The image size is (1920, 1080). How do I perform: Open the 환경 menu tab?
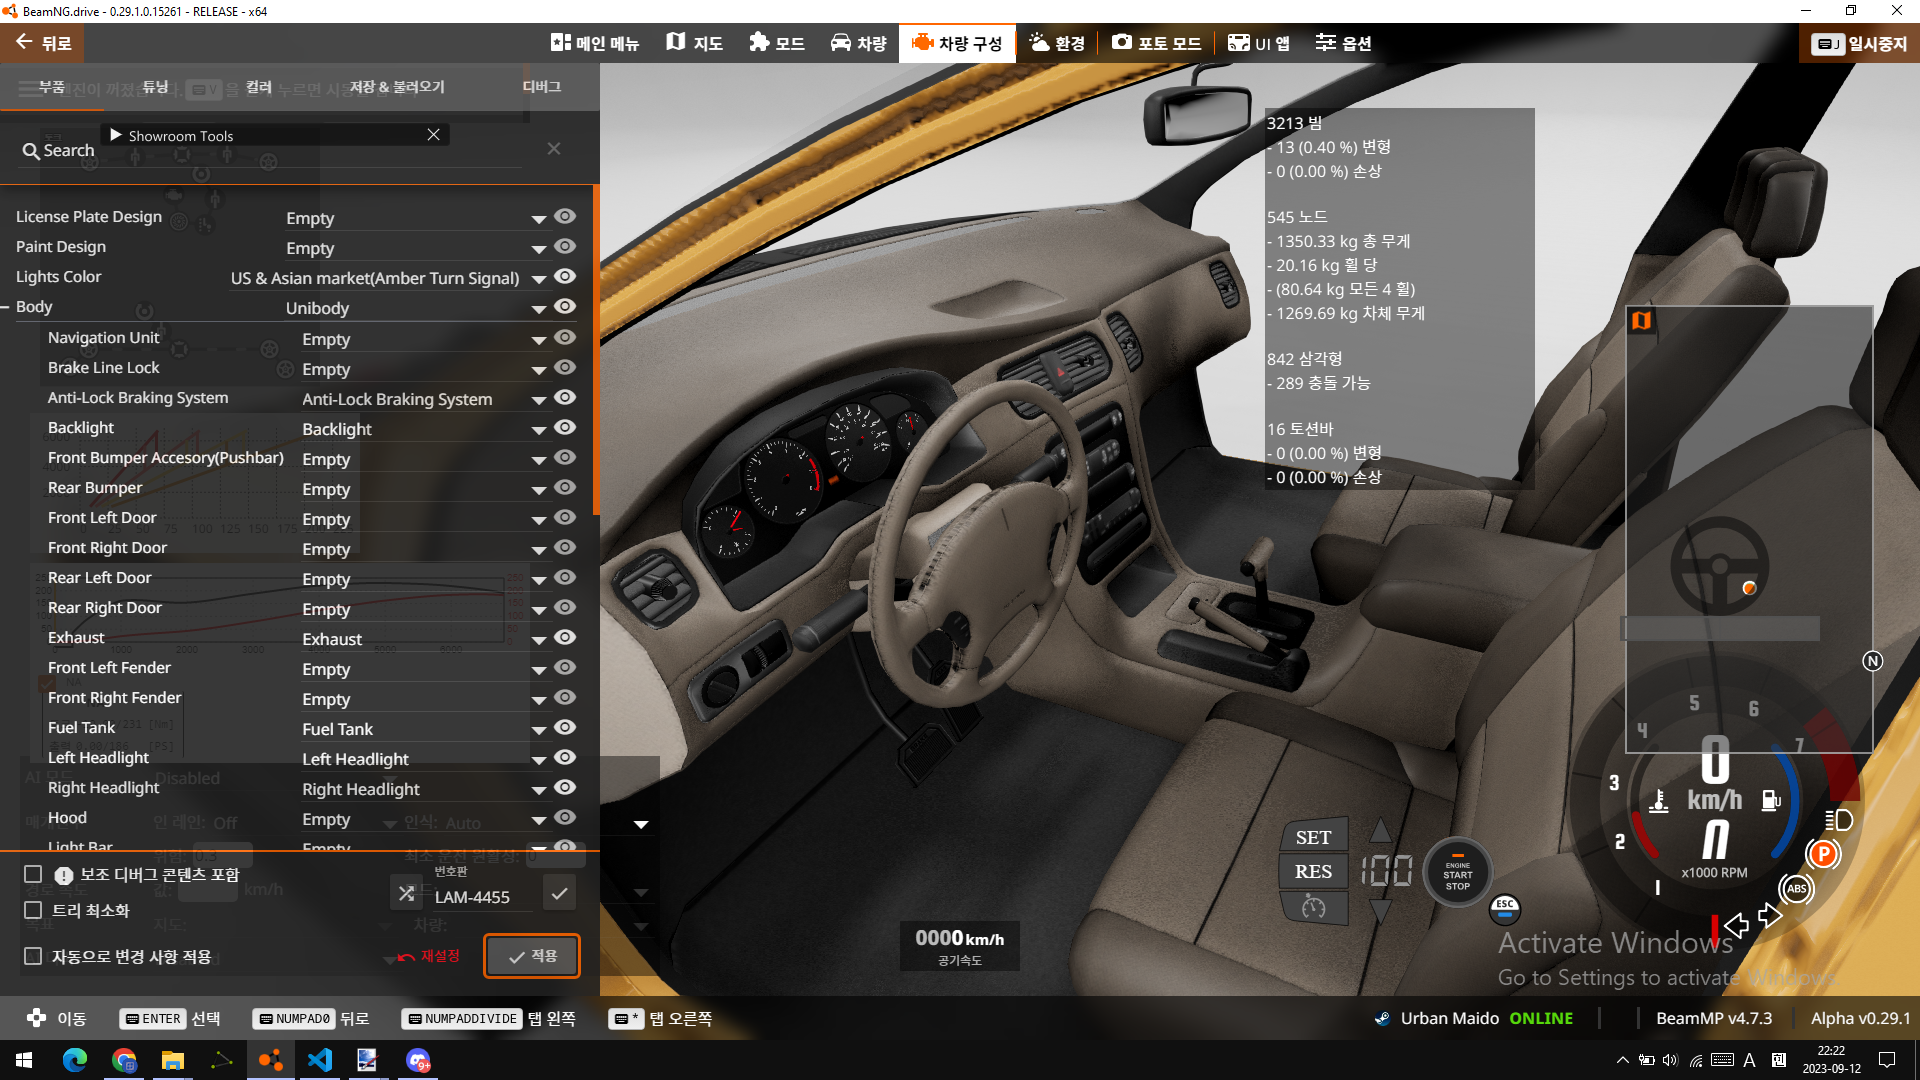[x=1057, y=44]
